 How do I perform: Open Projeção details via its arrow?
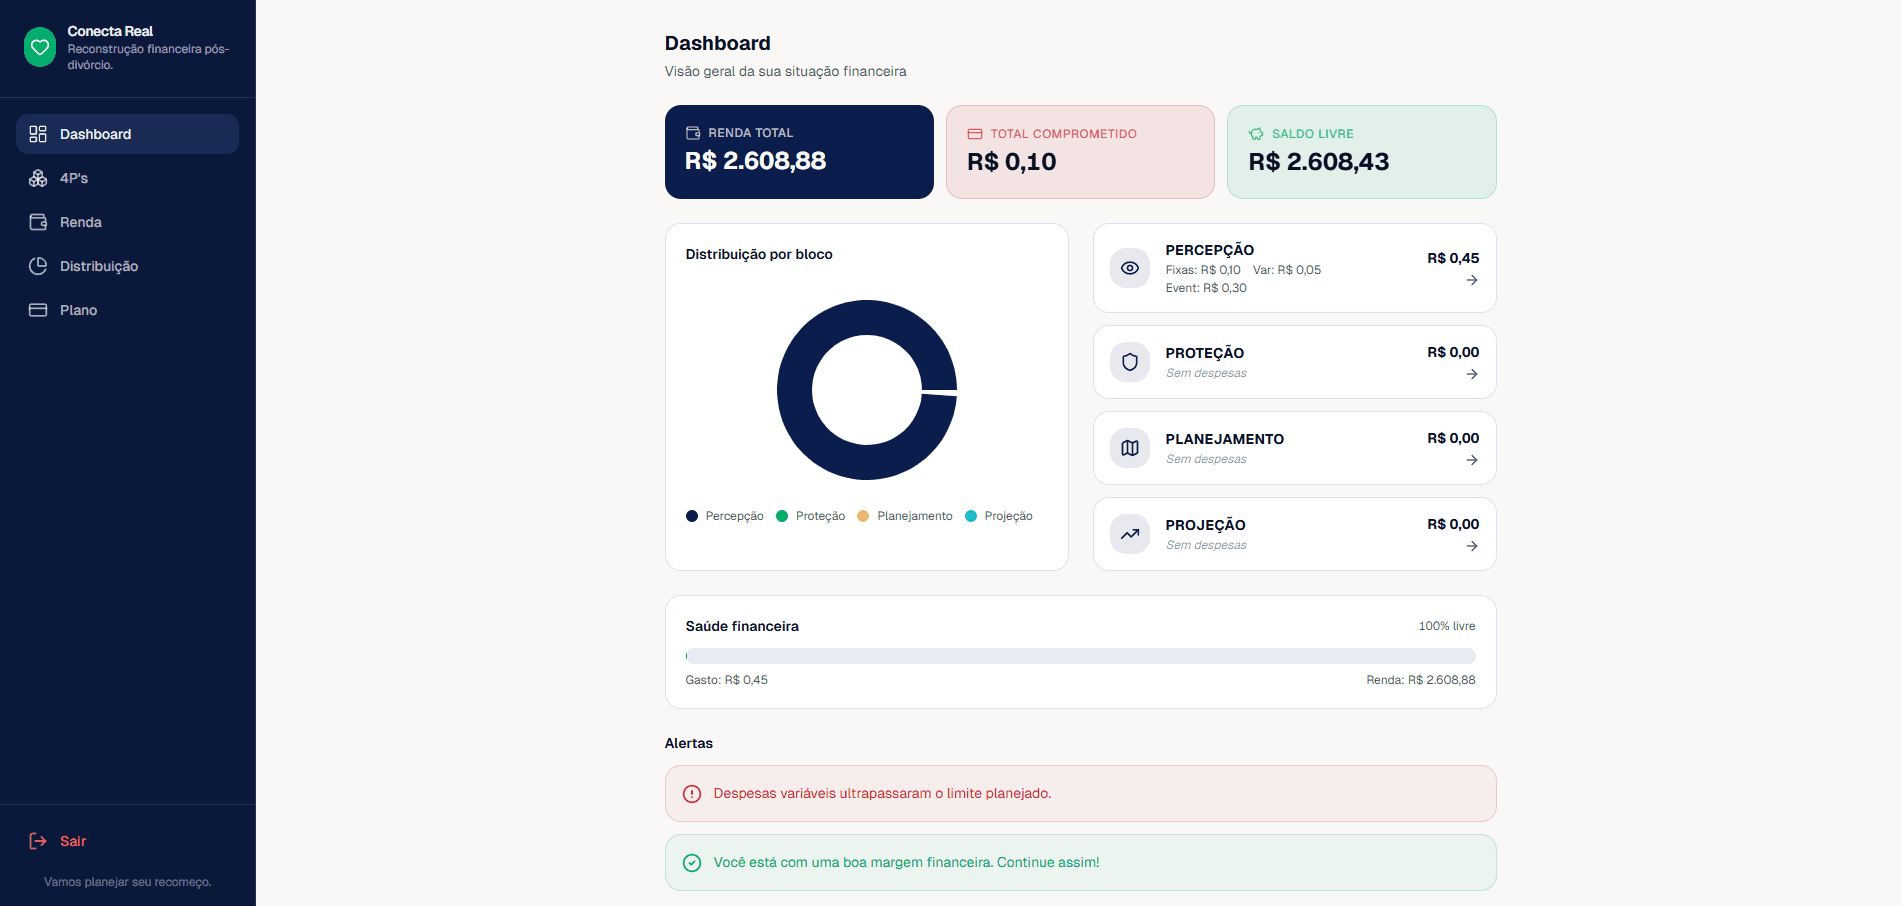[x=1472, y=546]
